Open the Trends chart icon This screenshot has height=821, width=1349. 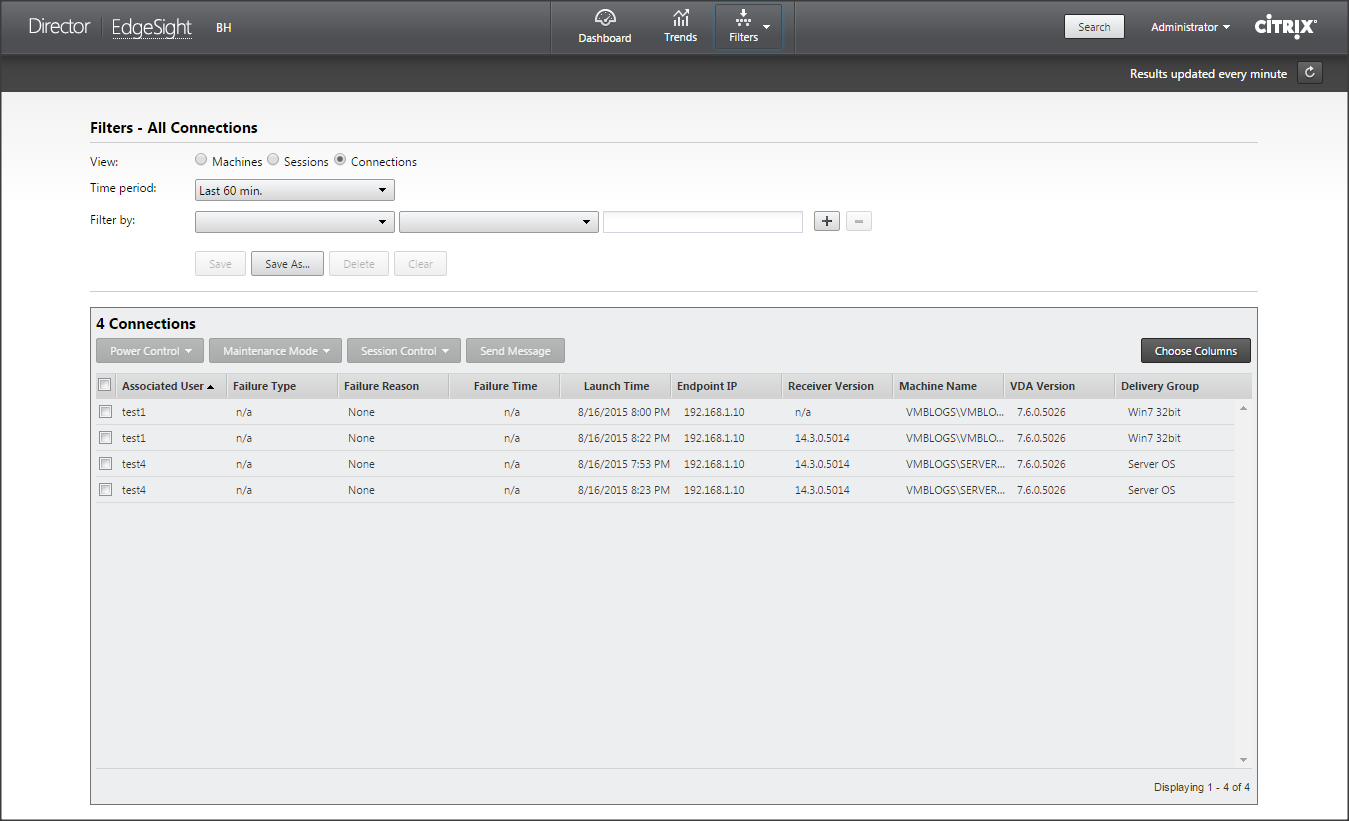coord(681,18)
